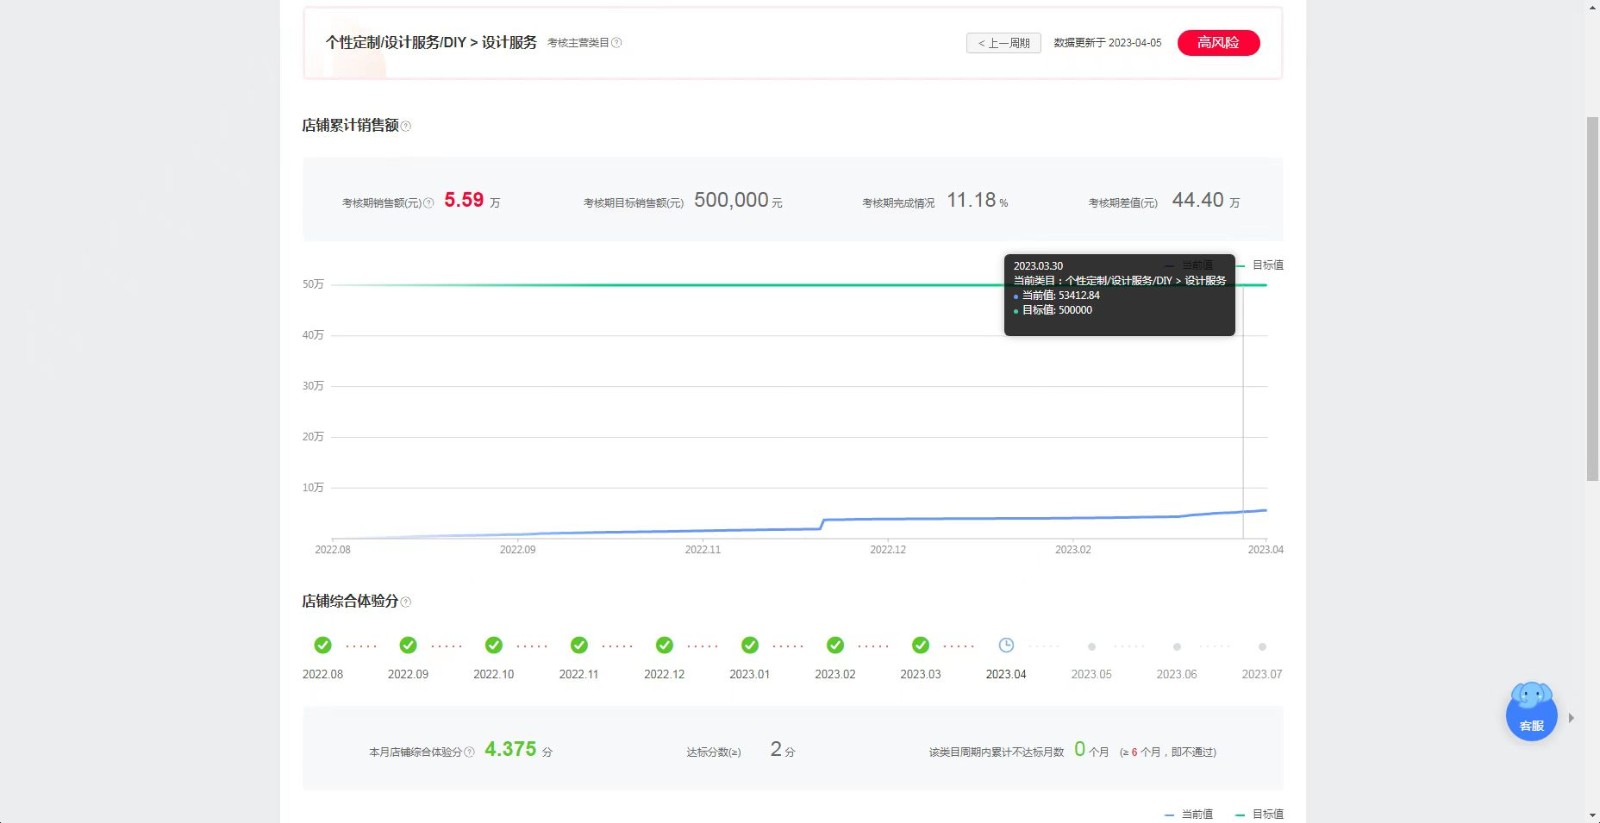The width and height of the screenshot is (1600, 823).
Task: Click the 0 个月 non-compliant months value
Action: (1091, 750)
